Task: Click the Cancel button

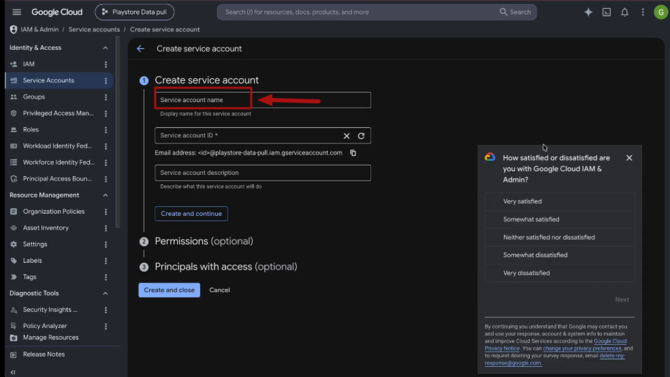Action: pos(220,290)
